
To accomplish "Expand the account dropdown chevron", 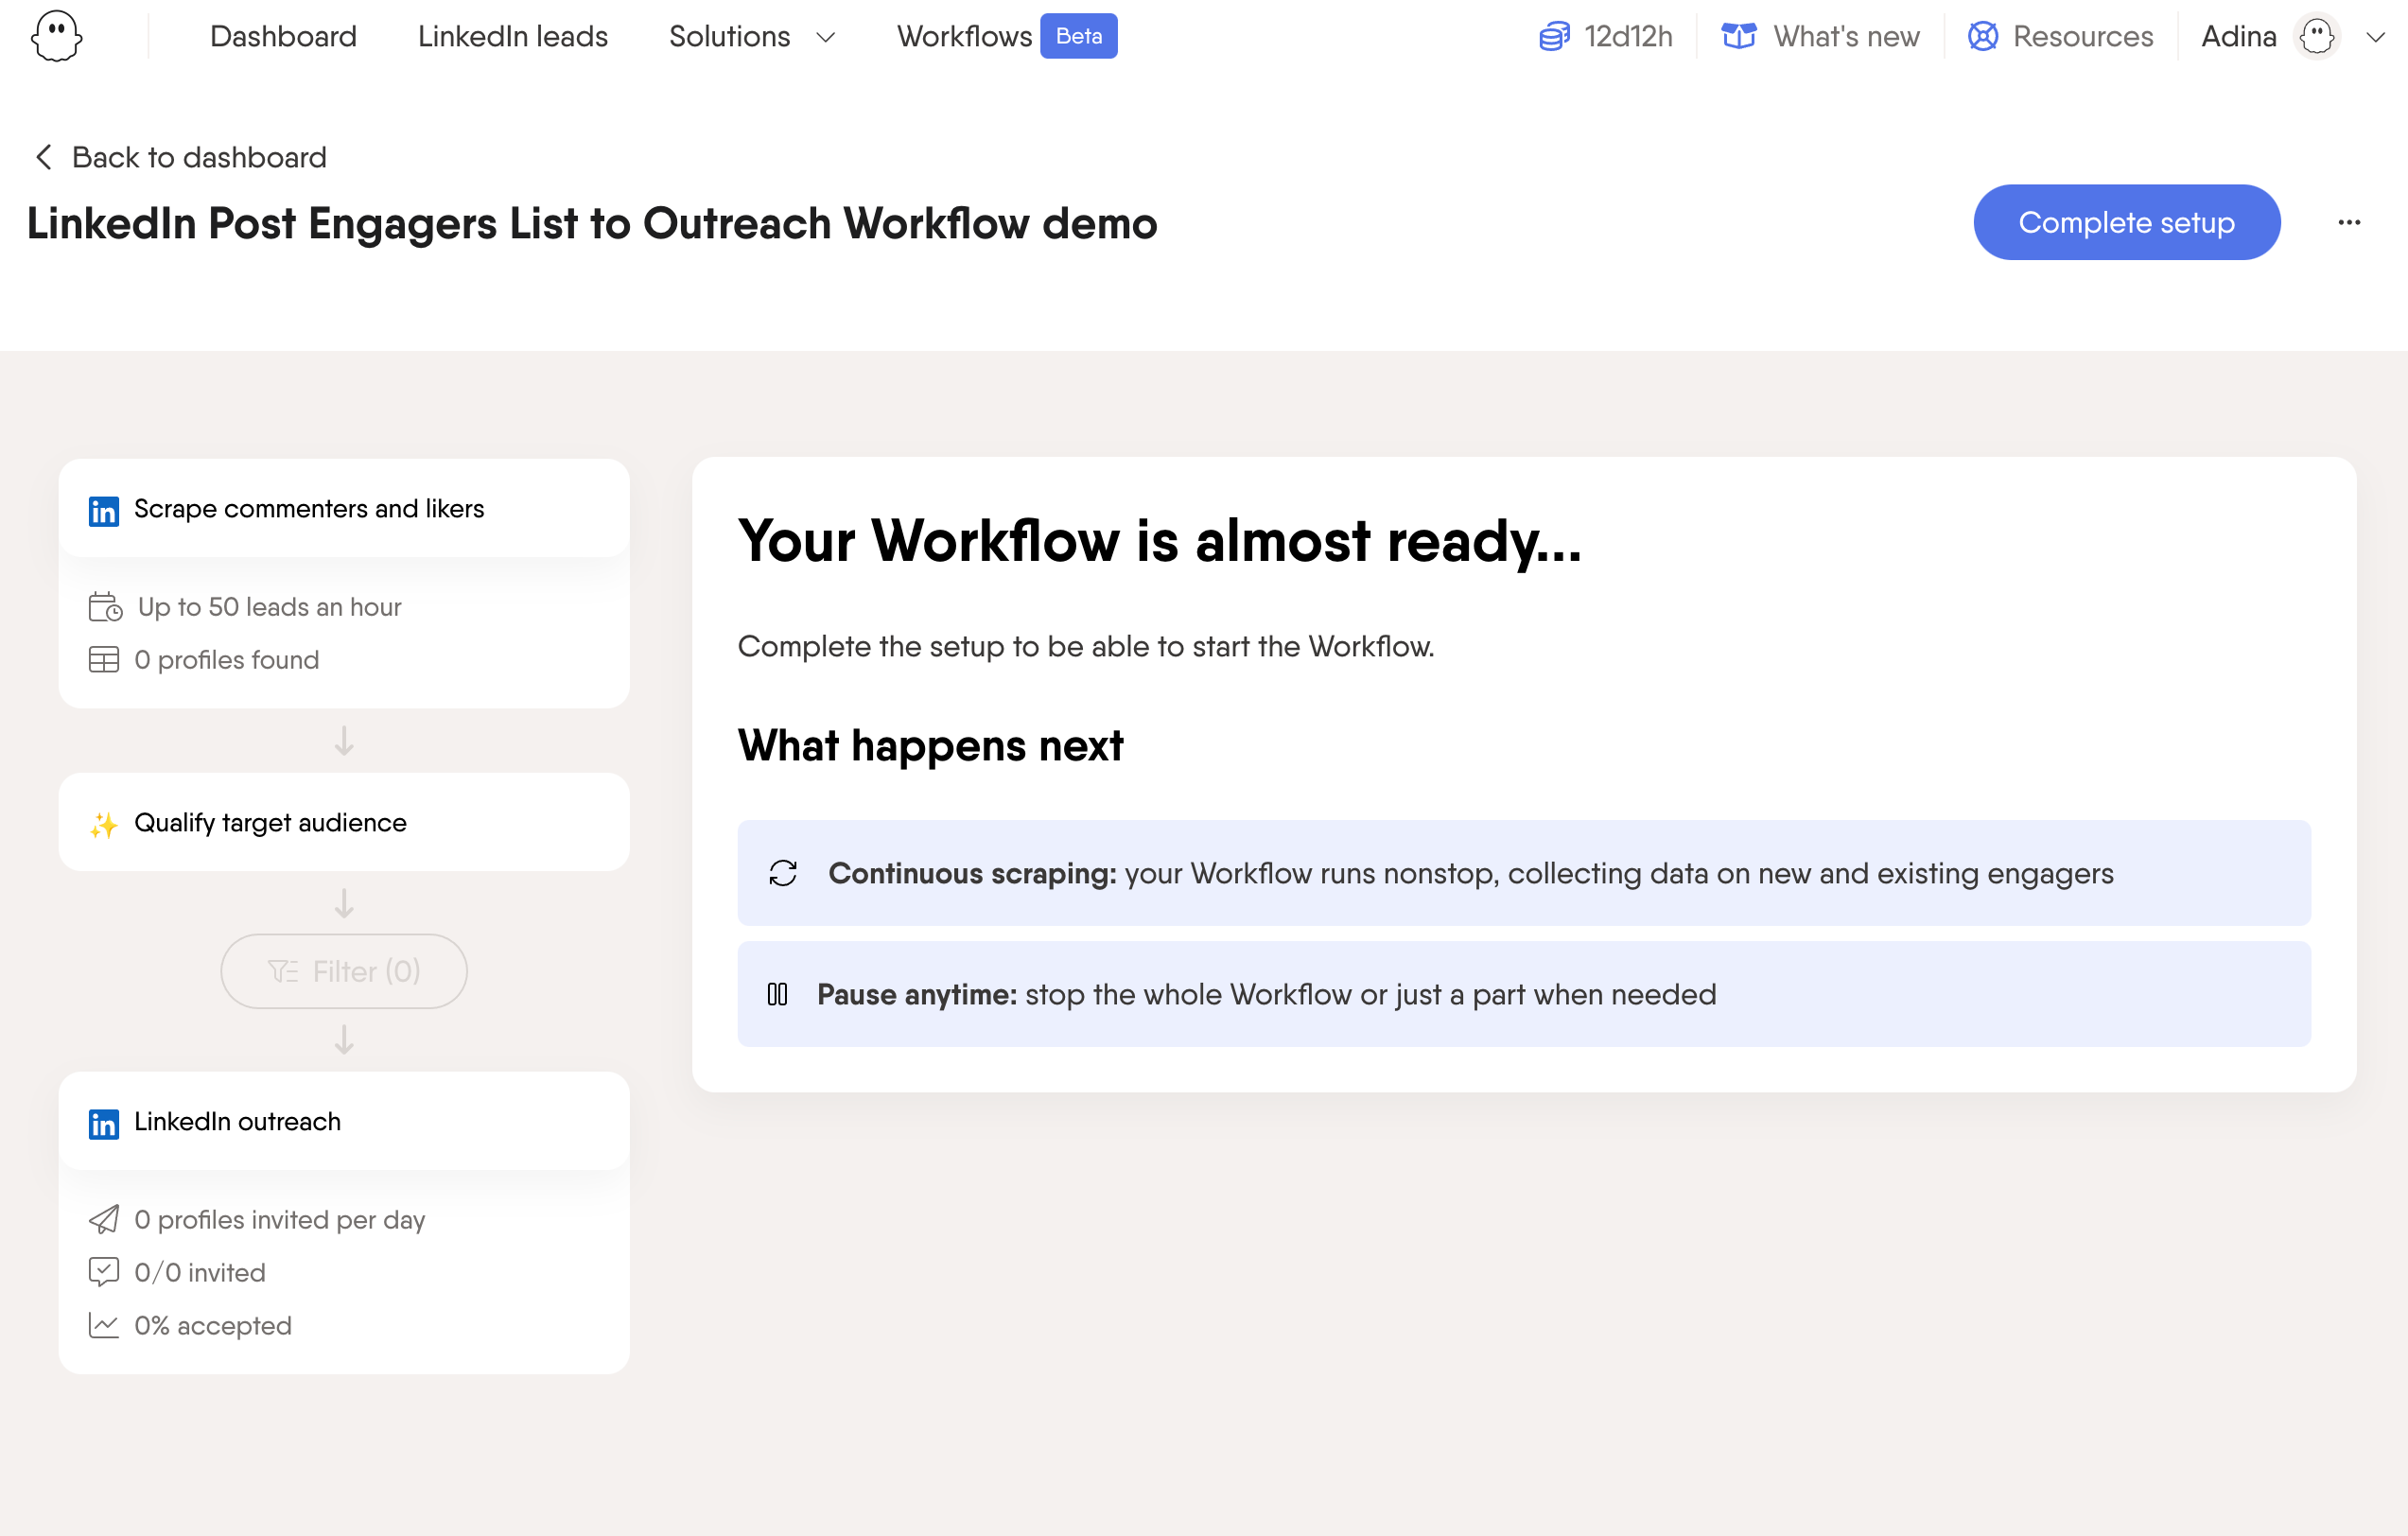I will click(x=2376, y=38).
